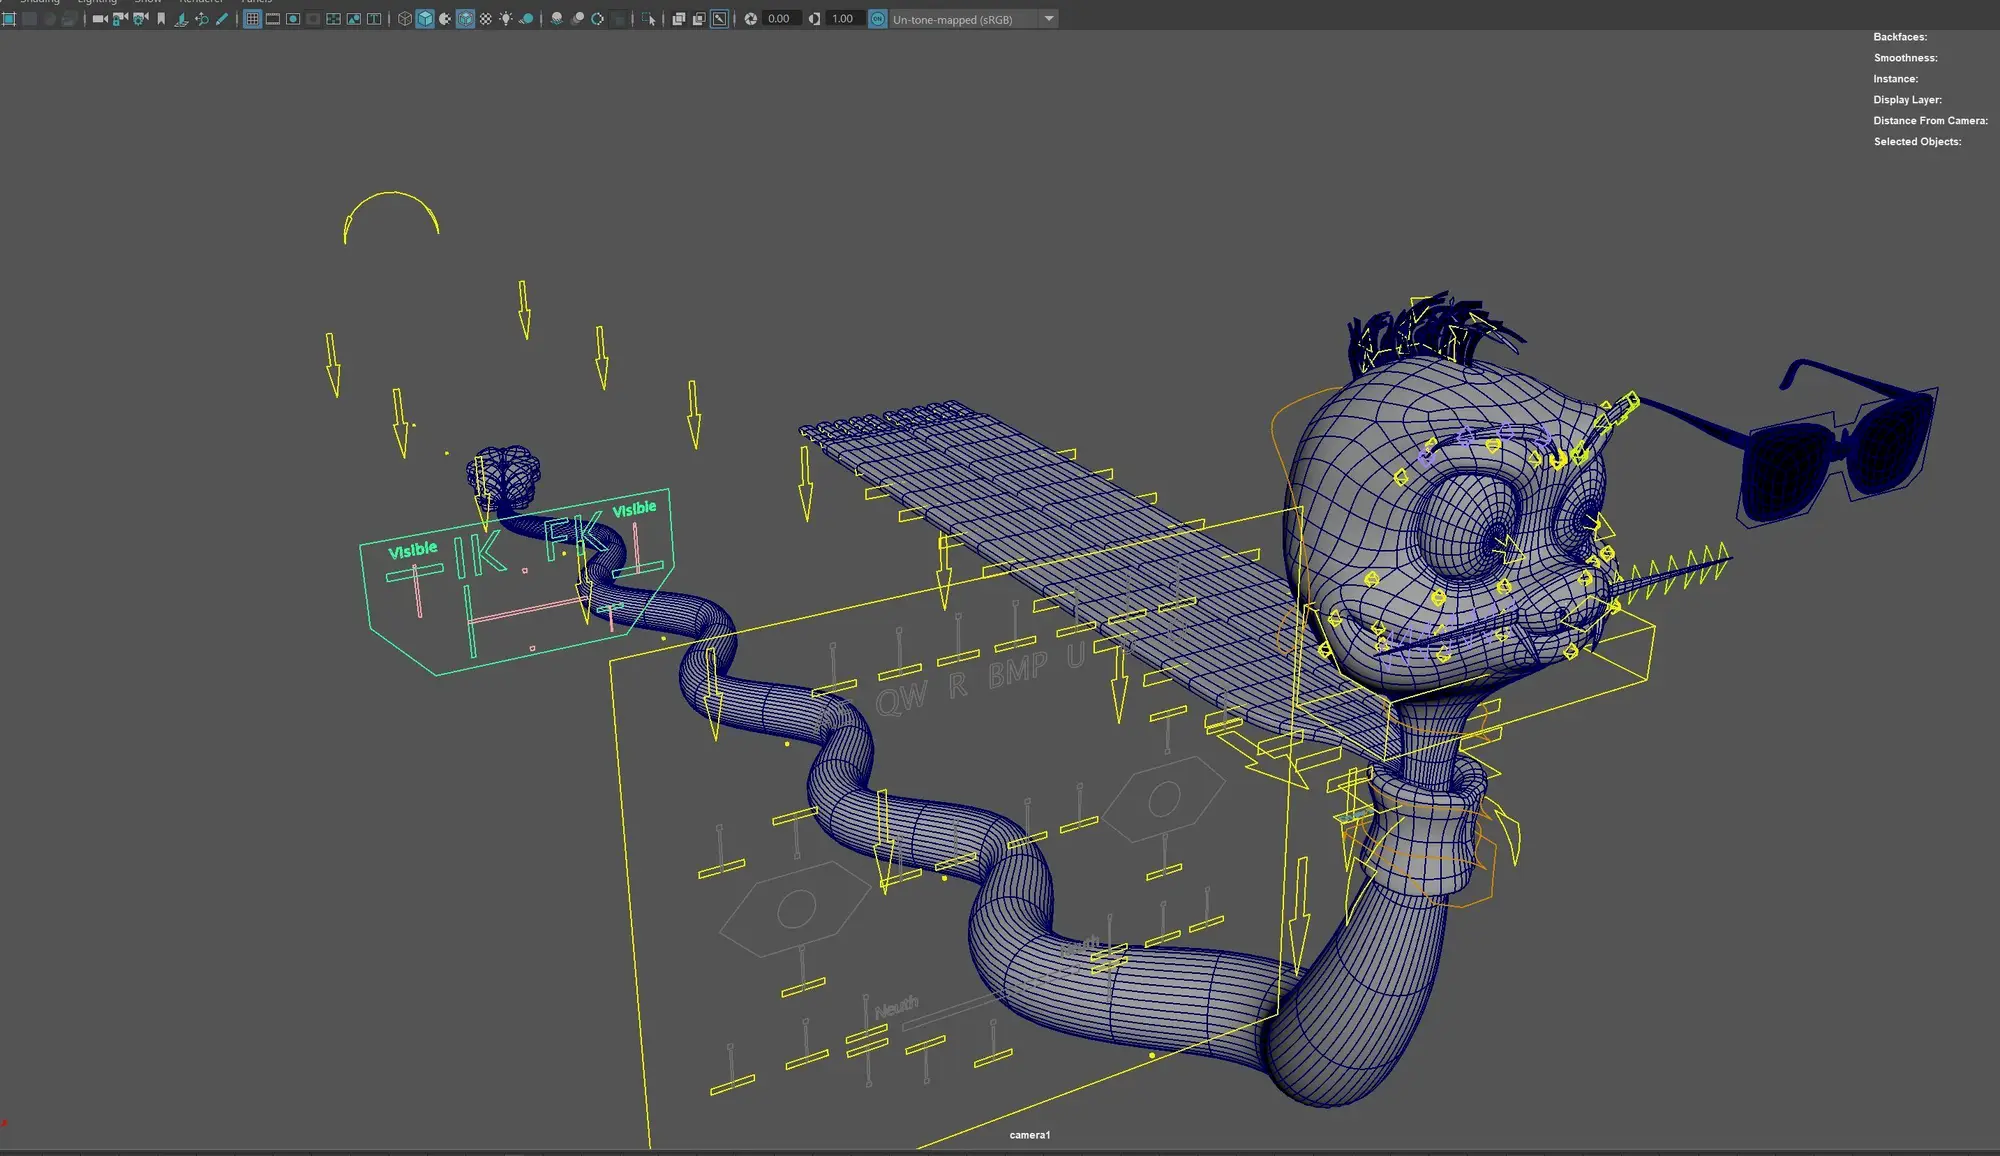
Task: Toggle color management ON button
Action: pyautogui.click(x=877, y=19)
